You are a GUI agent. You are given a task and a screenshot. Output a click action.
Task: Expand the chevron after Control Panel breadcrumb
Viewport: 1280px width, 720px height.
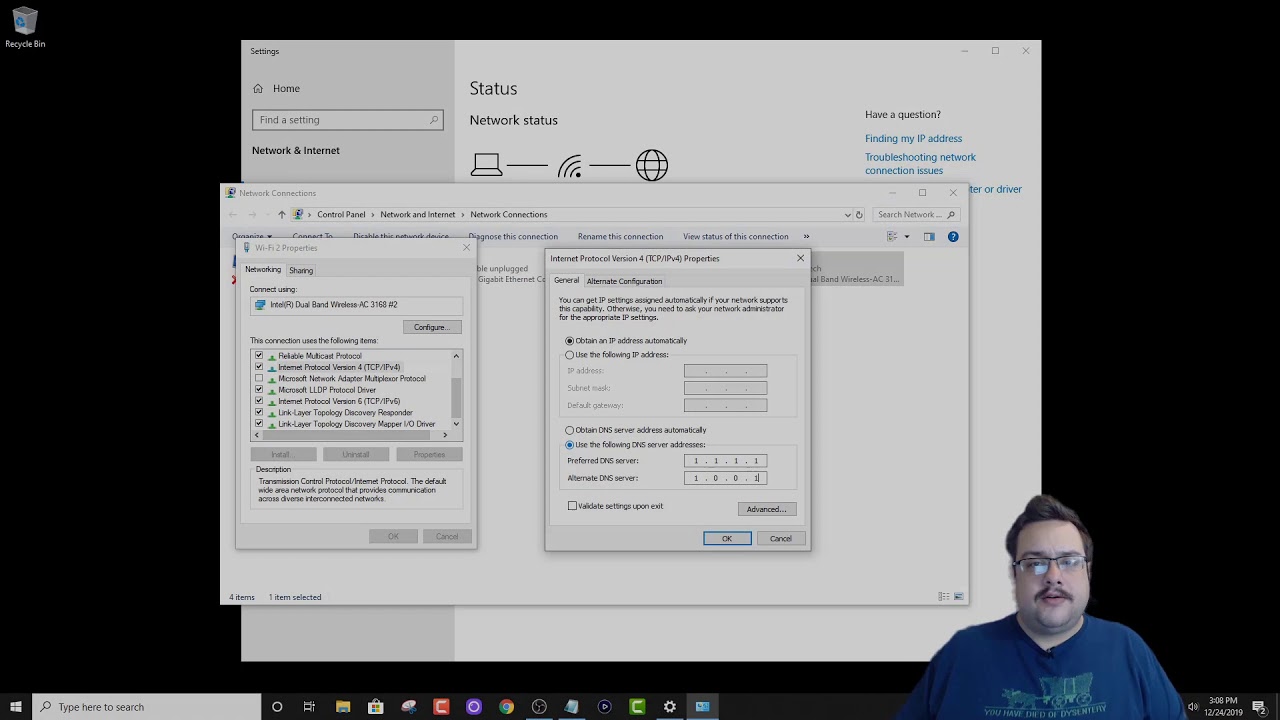coord(373,214)
